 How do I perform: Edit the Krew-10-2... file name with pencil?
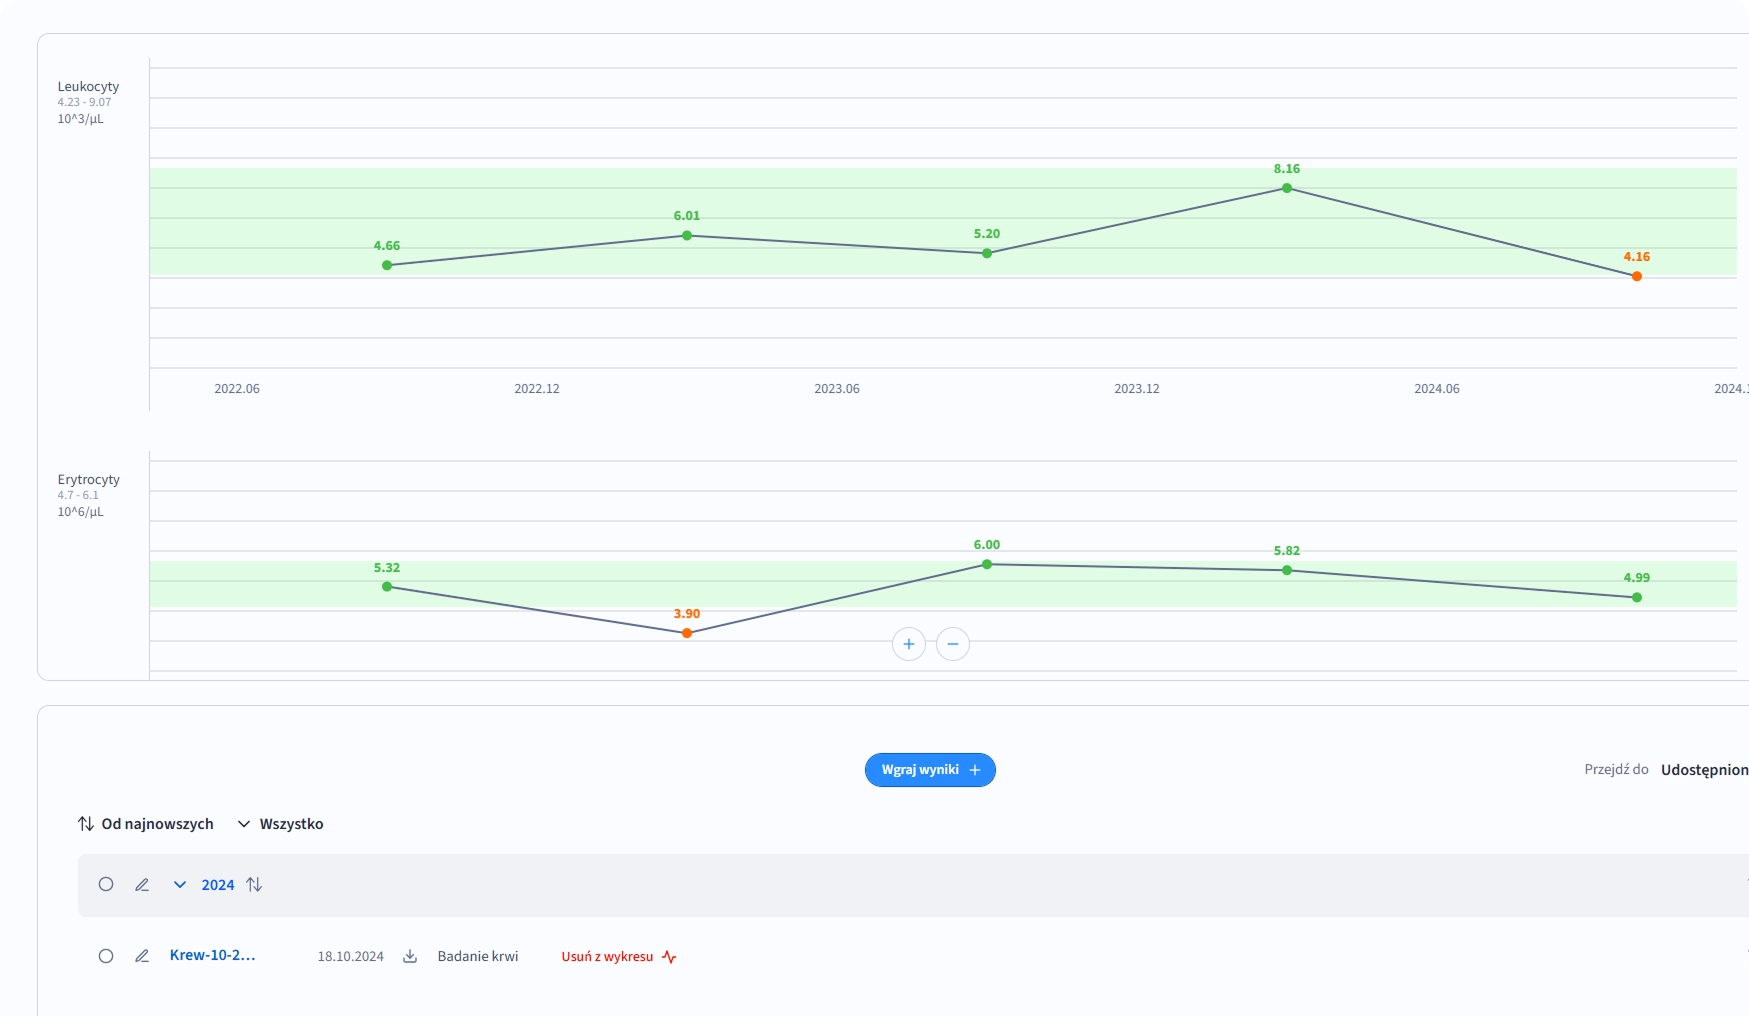point(142,956)
